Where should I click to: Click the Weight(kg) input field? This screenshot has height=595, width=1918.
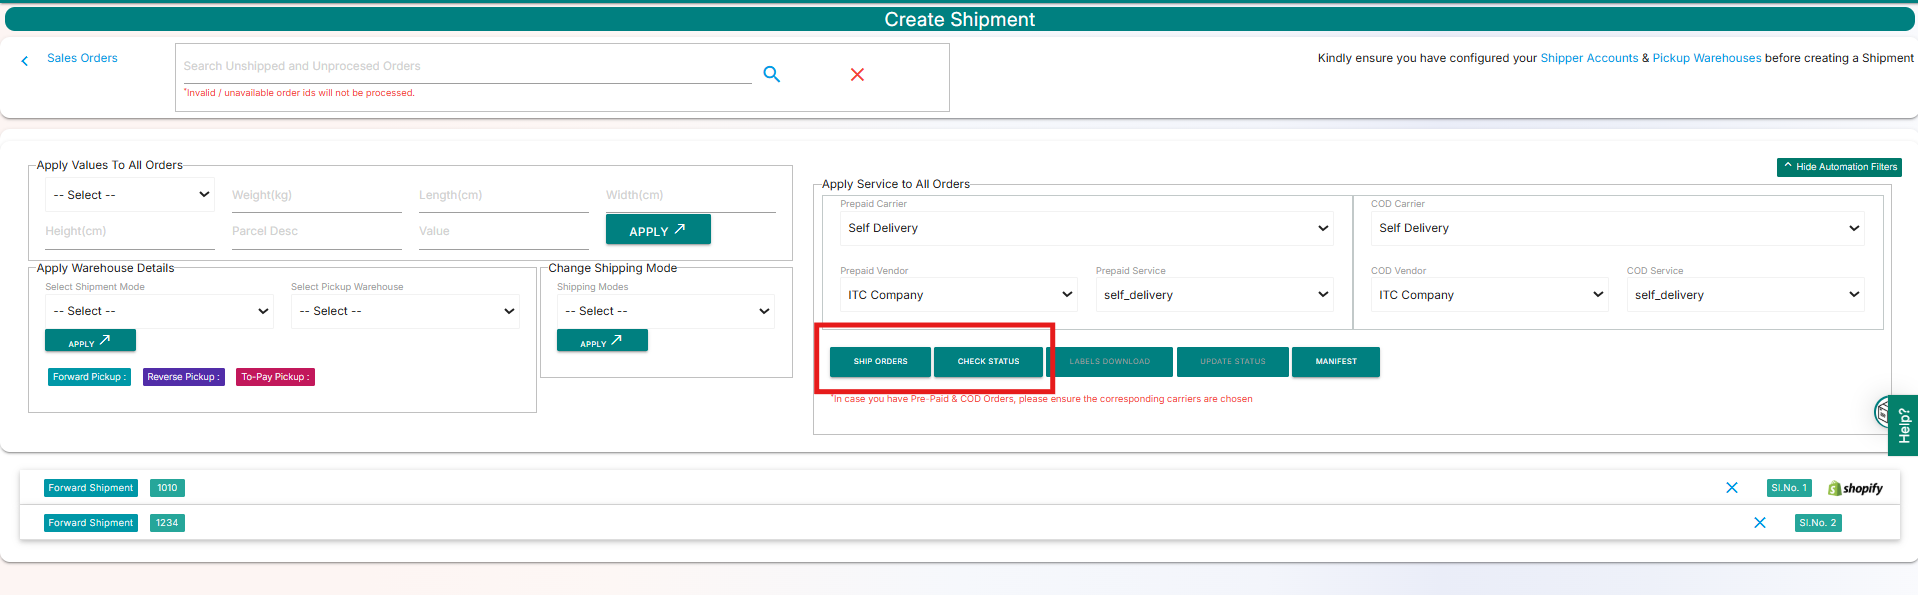(316, 196)
